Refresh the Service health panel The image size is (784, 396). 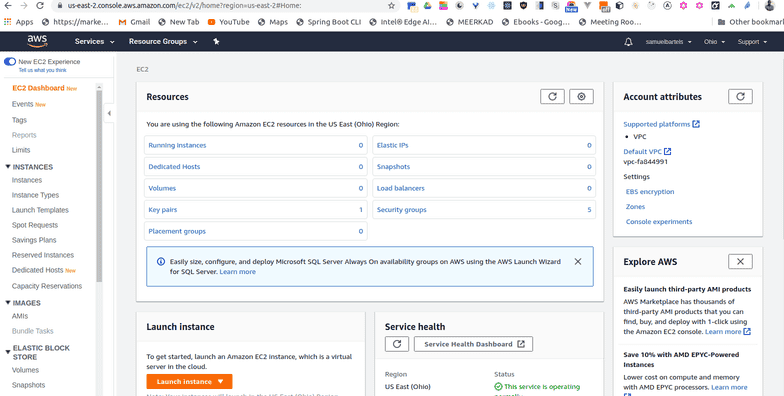coord(397,344)
